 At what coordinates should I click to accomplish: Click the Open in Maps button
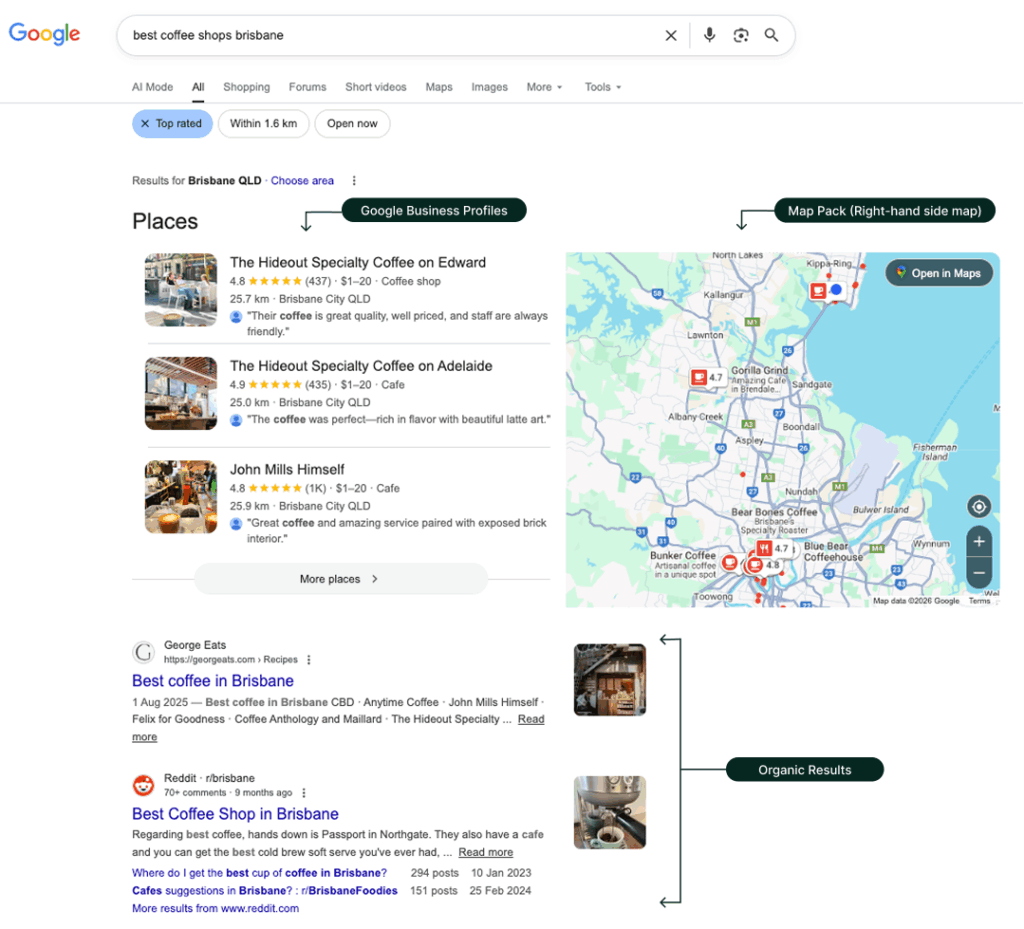[938, 273]
